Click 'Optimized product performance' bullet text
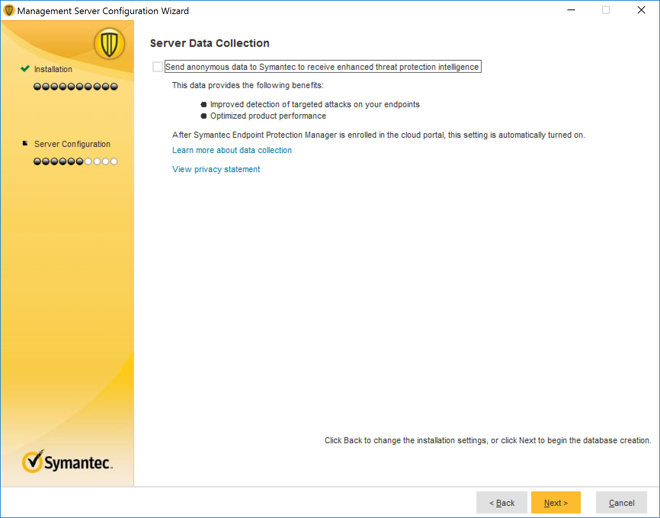The width and height of the screenshot is (660, 518). [268, 116]
